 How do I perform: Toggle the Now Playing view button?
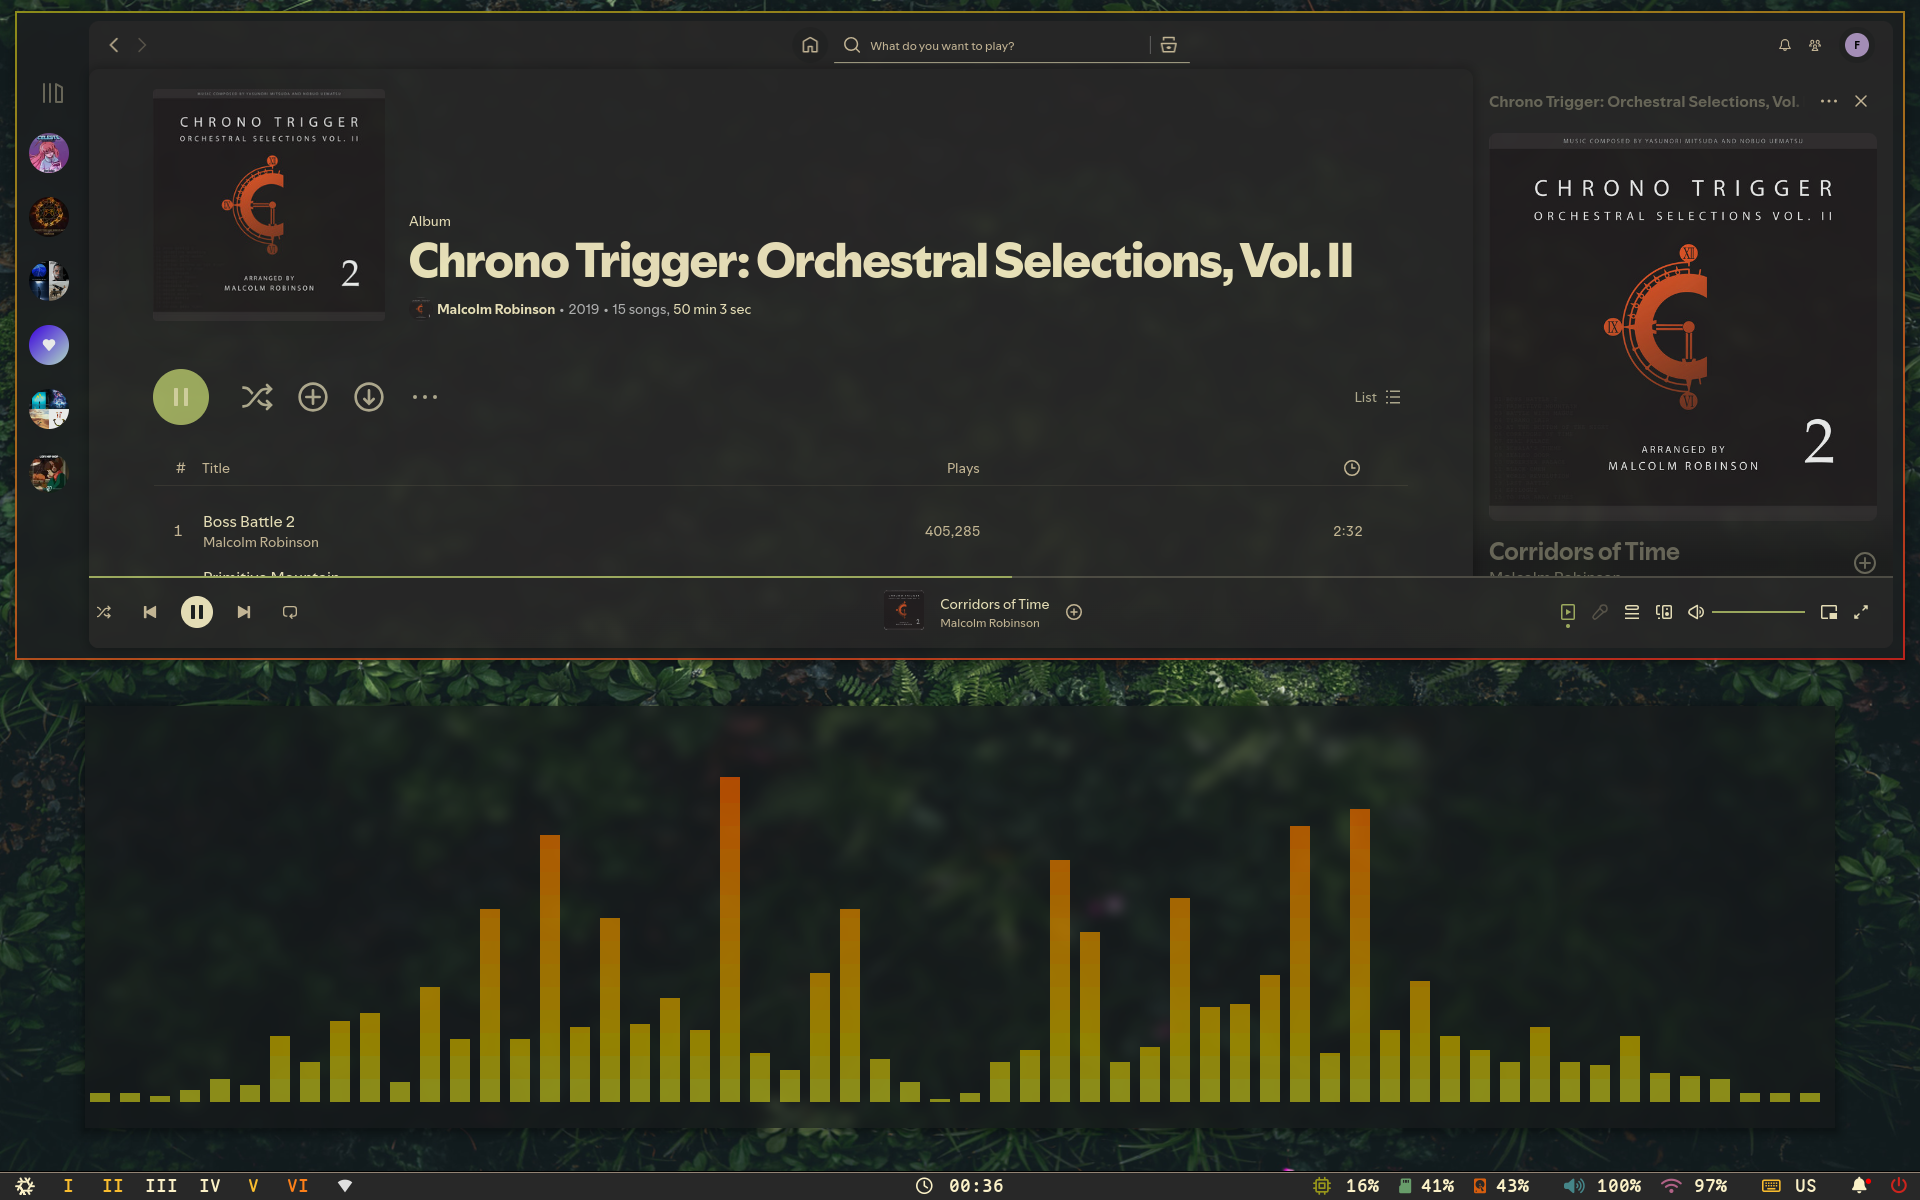click(x=1568, y=612)
